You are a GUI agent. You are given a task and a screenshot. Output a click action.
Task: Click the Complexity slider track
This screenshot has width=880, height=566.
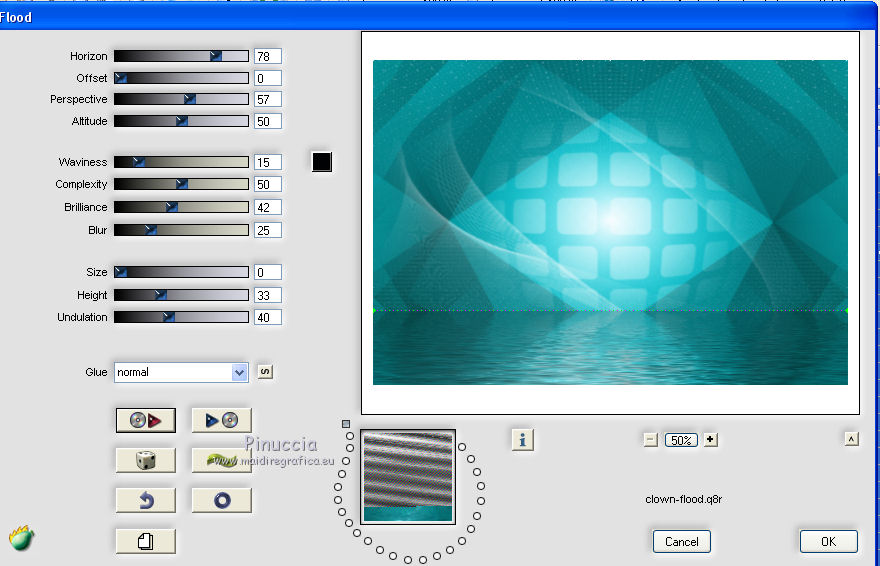181,184
